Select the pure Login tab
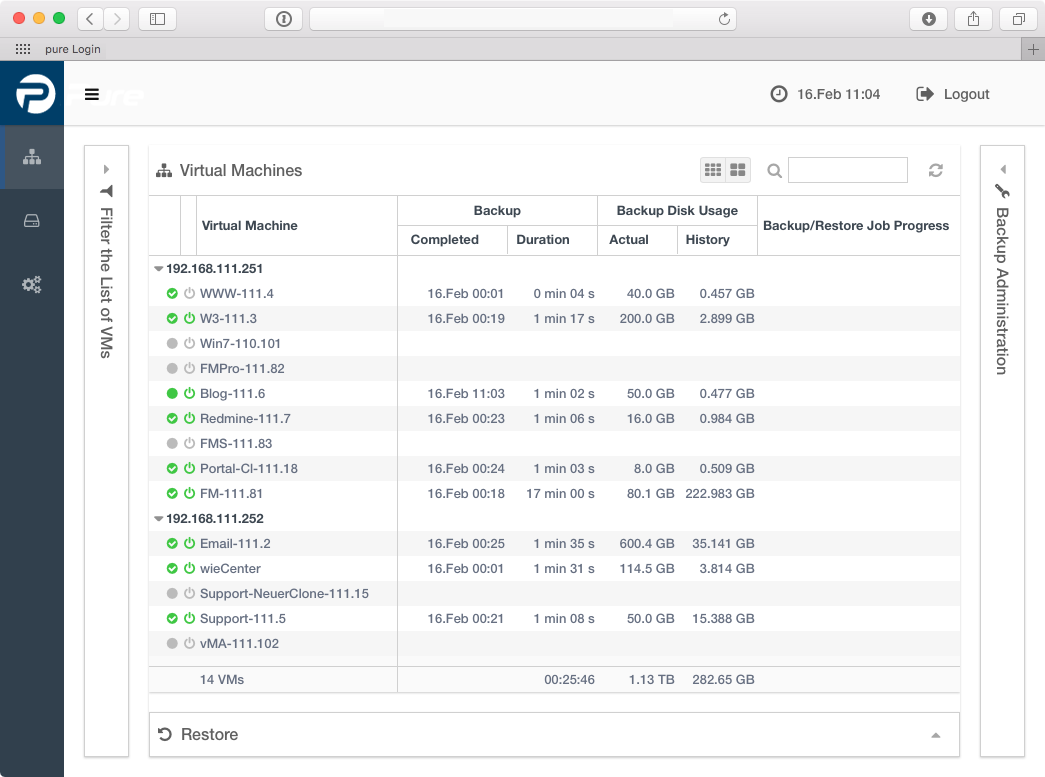 point(73,49)
